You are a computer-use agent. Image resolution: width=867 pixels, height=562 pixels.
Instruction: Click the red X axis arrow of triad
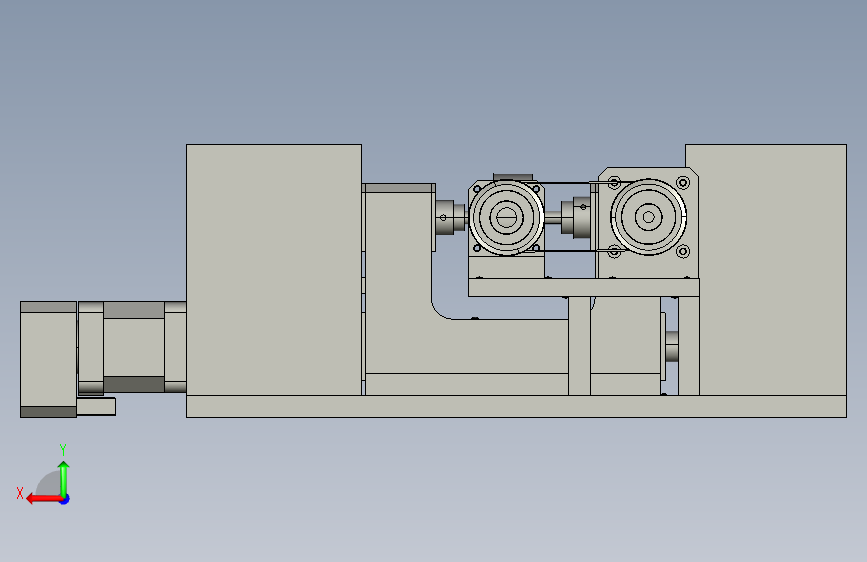tap(43, 499)
